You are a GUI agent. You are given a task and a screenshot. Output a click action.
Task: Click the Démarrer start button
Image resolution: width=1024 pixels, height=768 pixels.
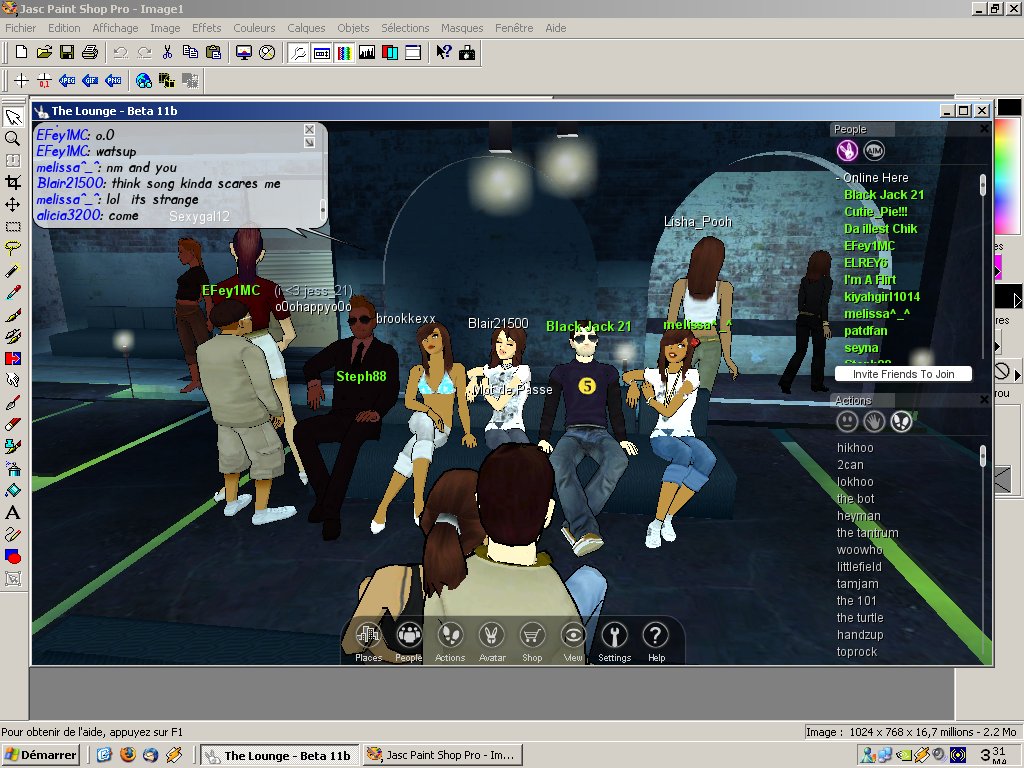(40, 755)
